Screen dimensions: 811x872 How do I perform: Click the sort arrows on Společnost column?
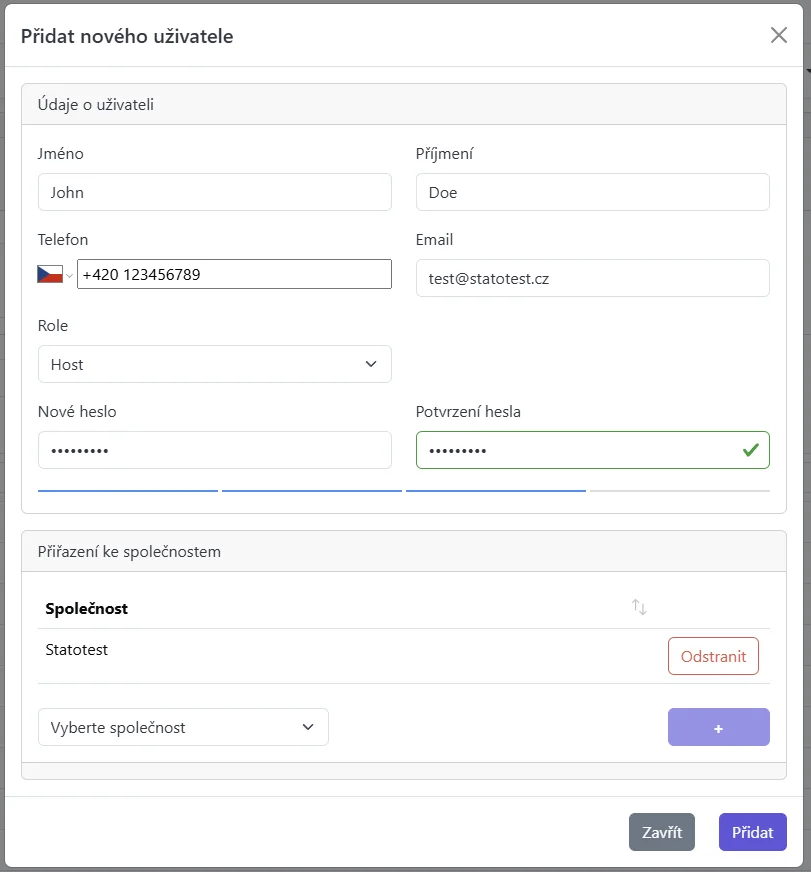point(639,606)
